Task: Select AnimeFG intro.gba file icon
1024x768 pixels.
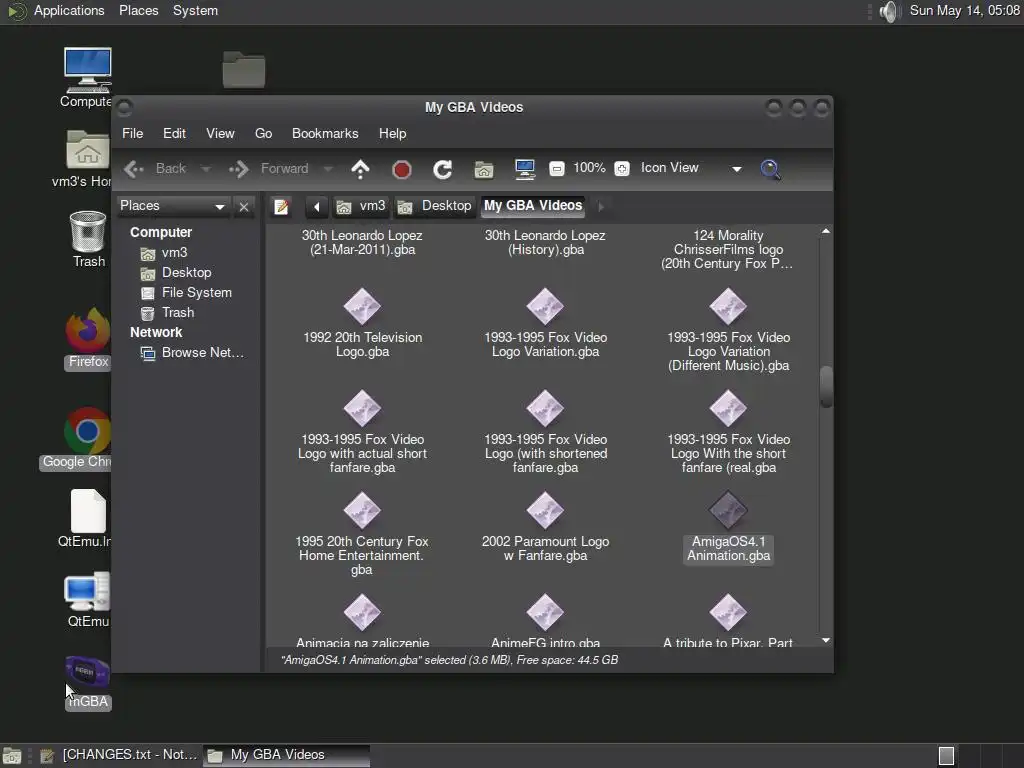Action: [x=545, y=612]
